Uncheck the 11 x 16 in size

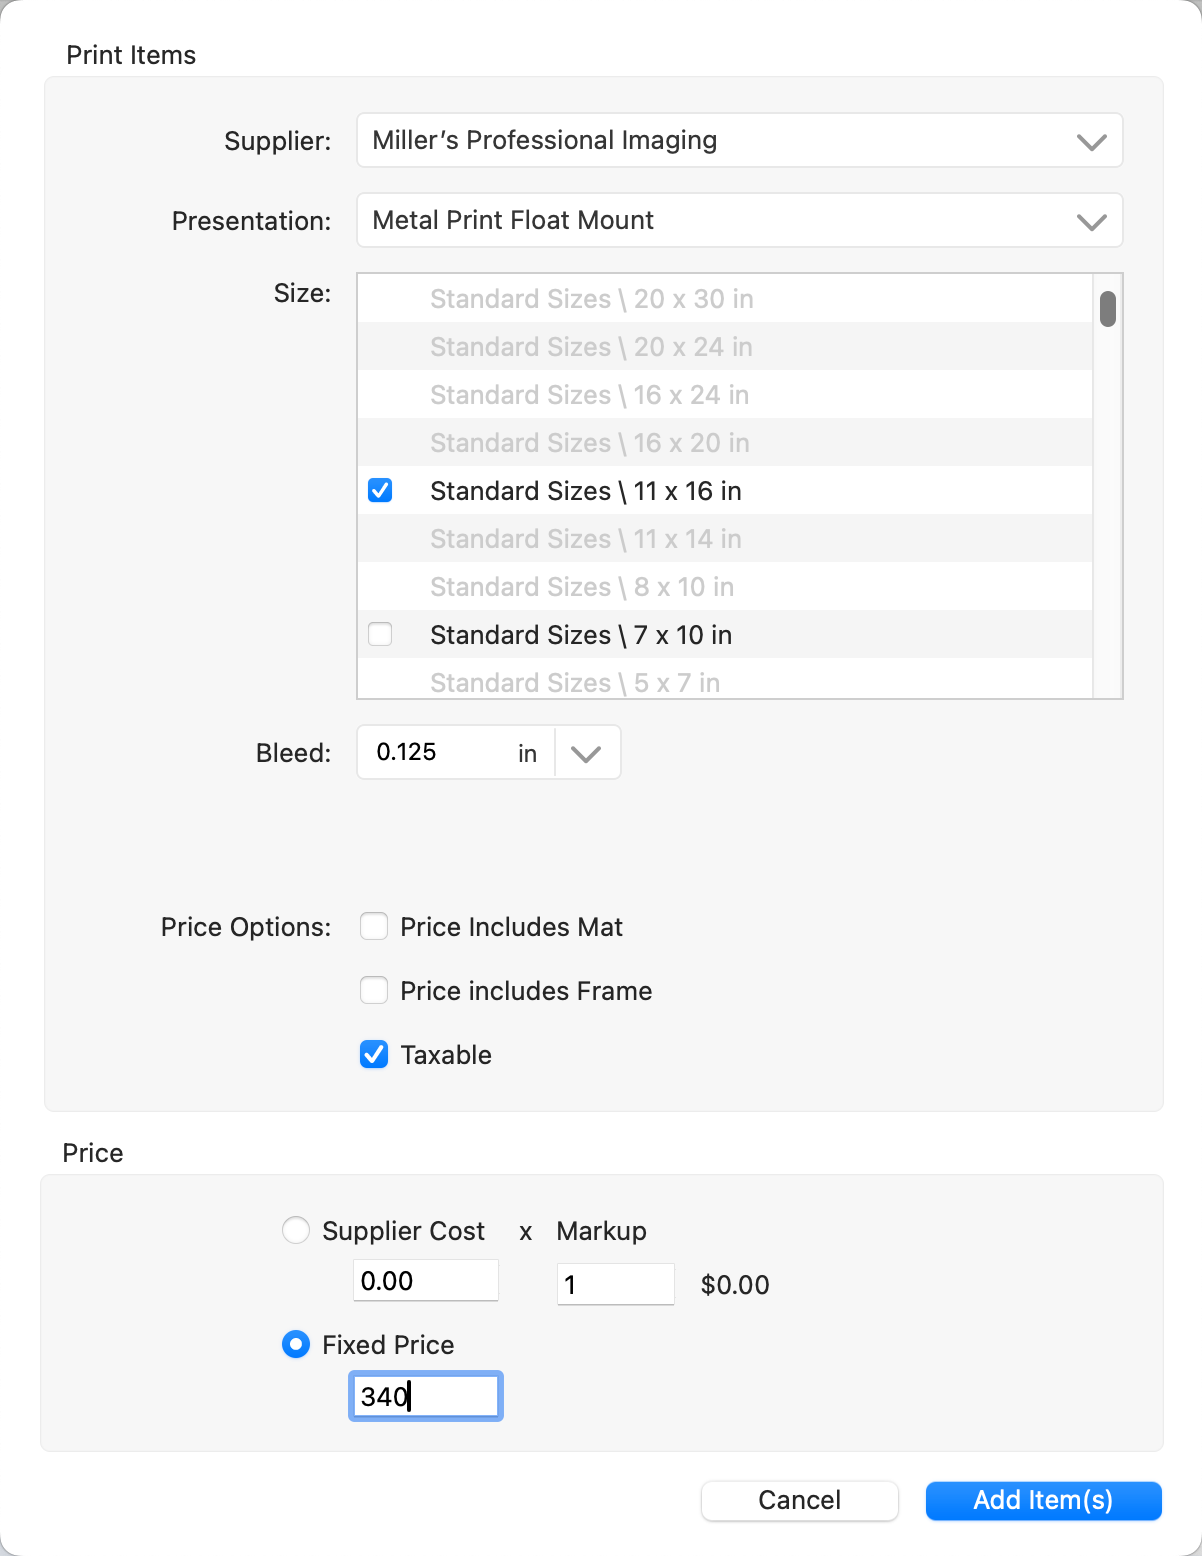coord(380,491)
